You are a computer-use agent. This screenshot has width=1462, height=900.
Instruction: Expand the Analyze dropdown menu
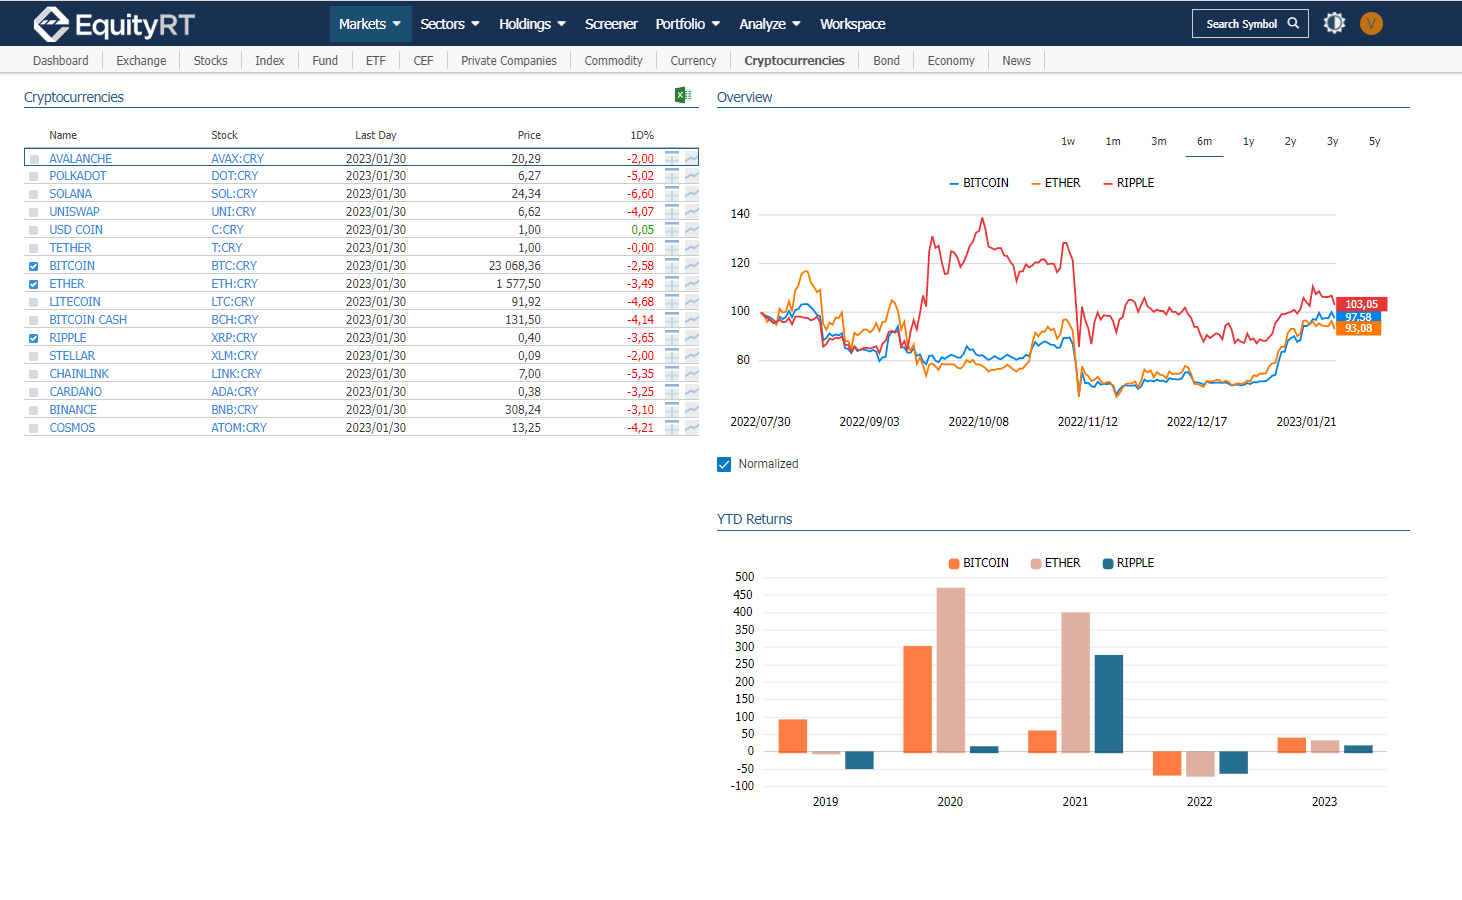click(770, 24)
